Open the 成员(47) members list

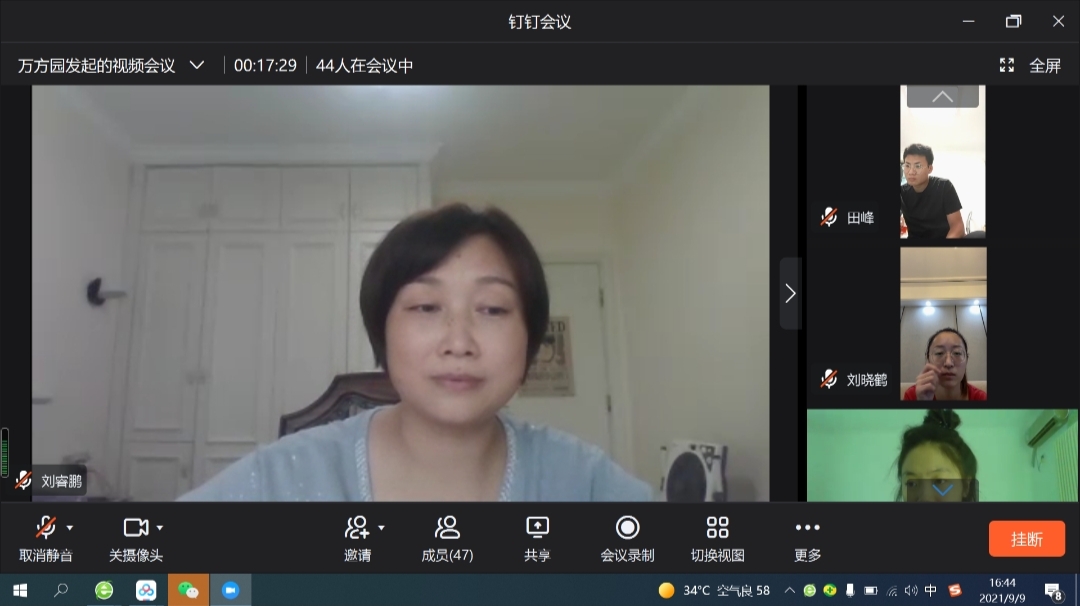[x=447, y=539]
